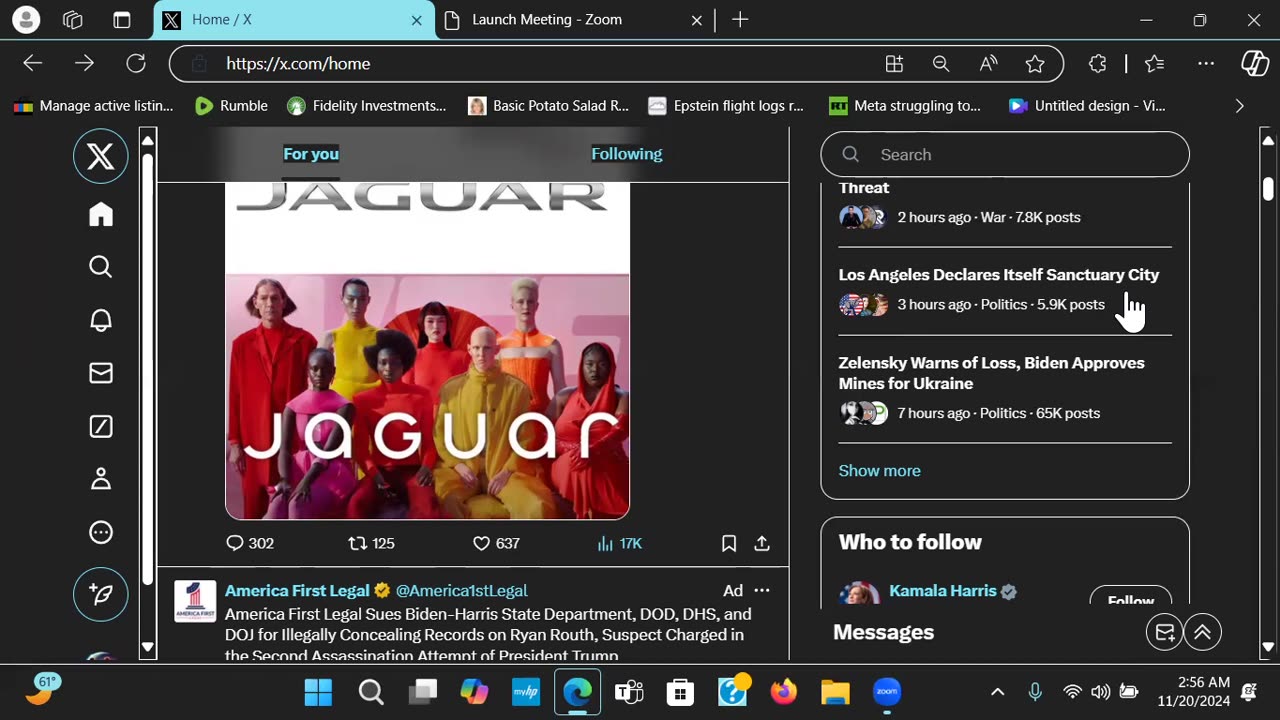Switch to the For you timeline

pos(311,154)
